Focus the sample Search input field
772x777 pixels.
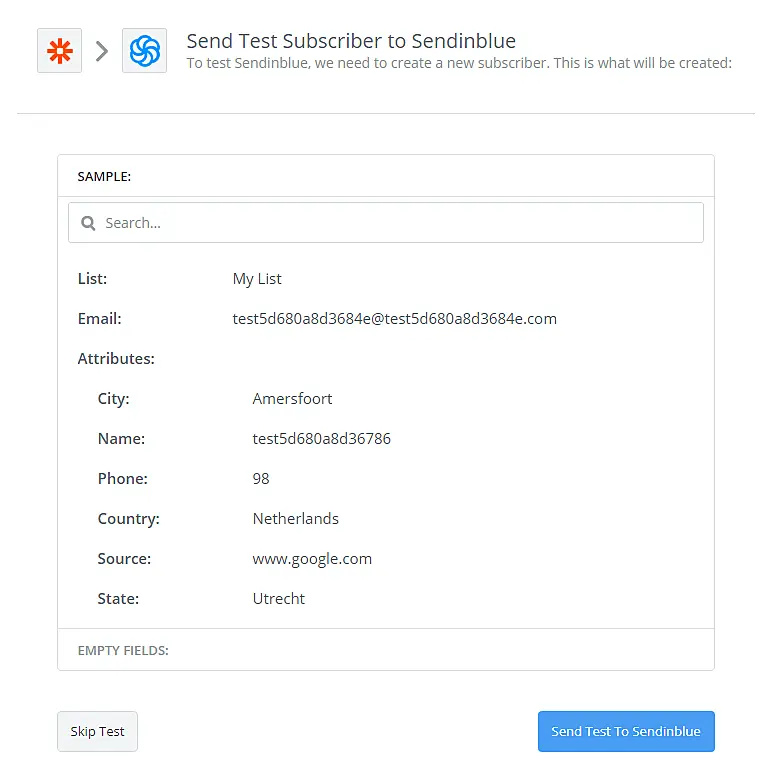(400, 223)
